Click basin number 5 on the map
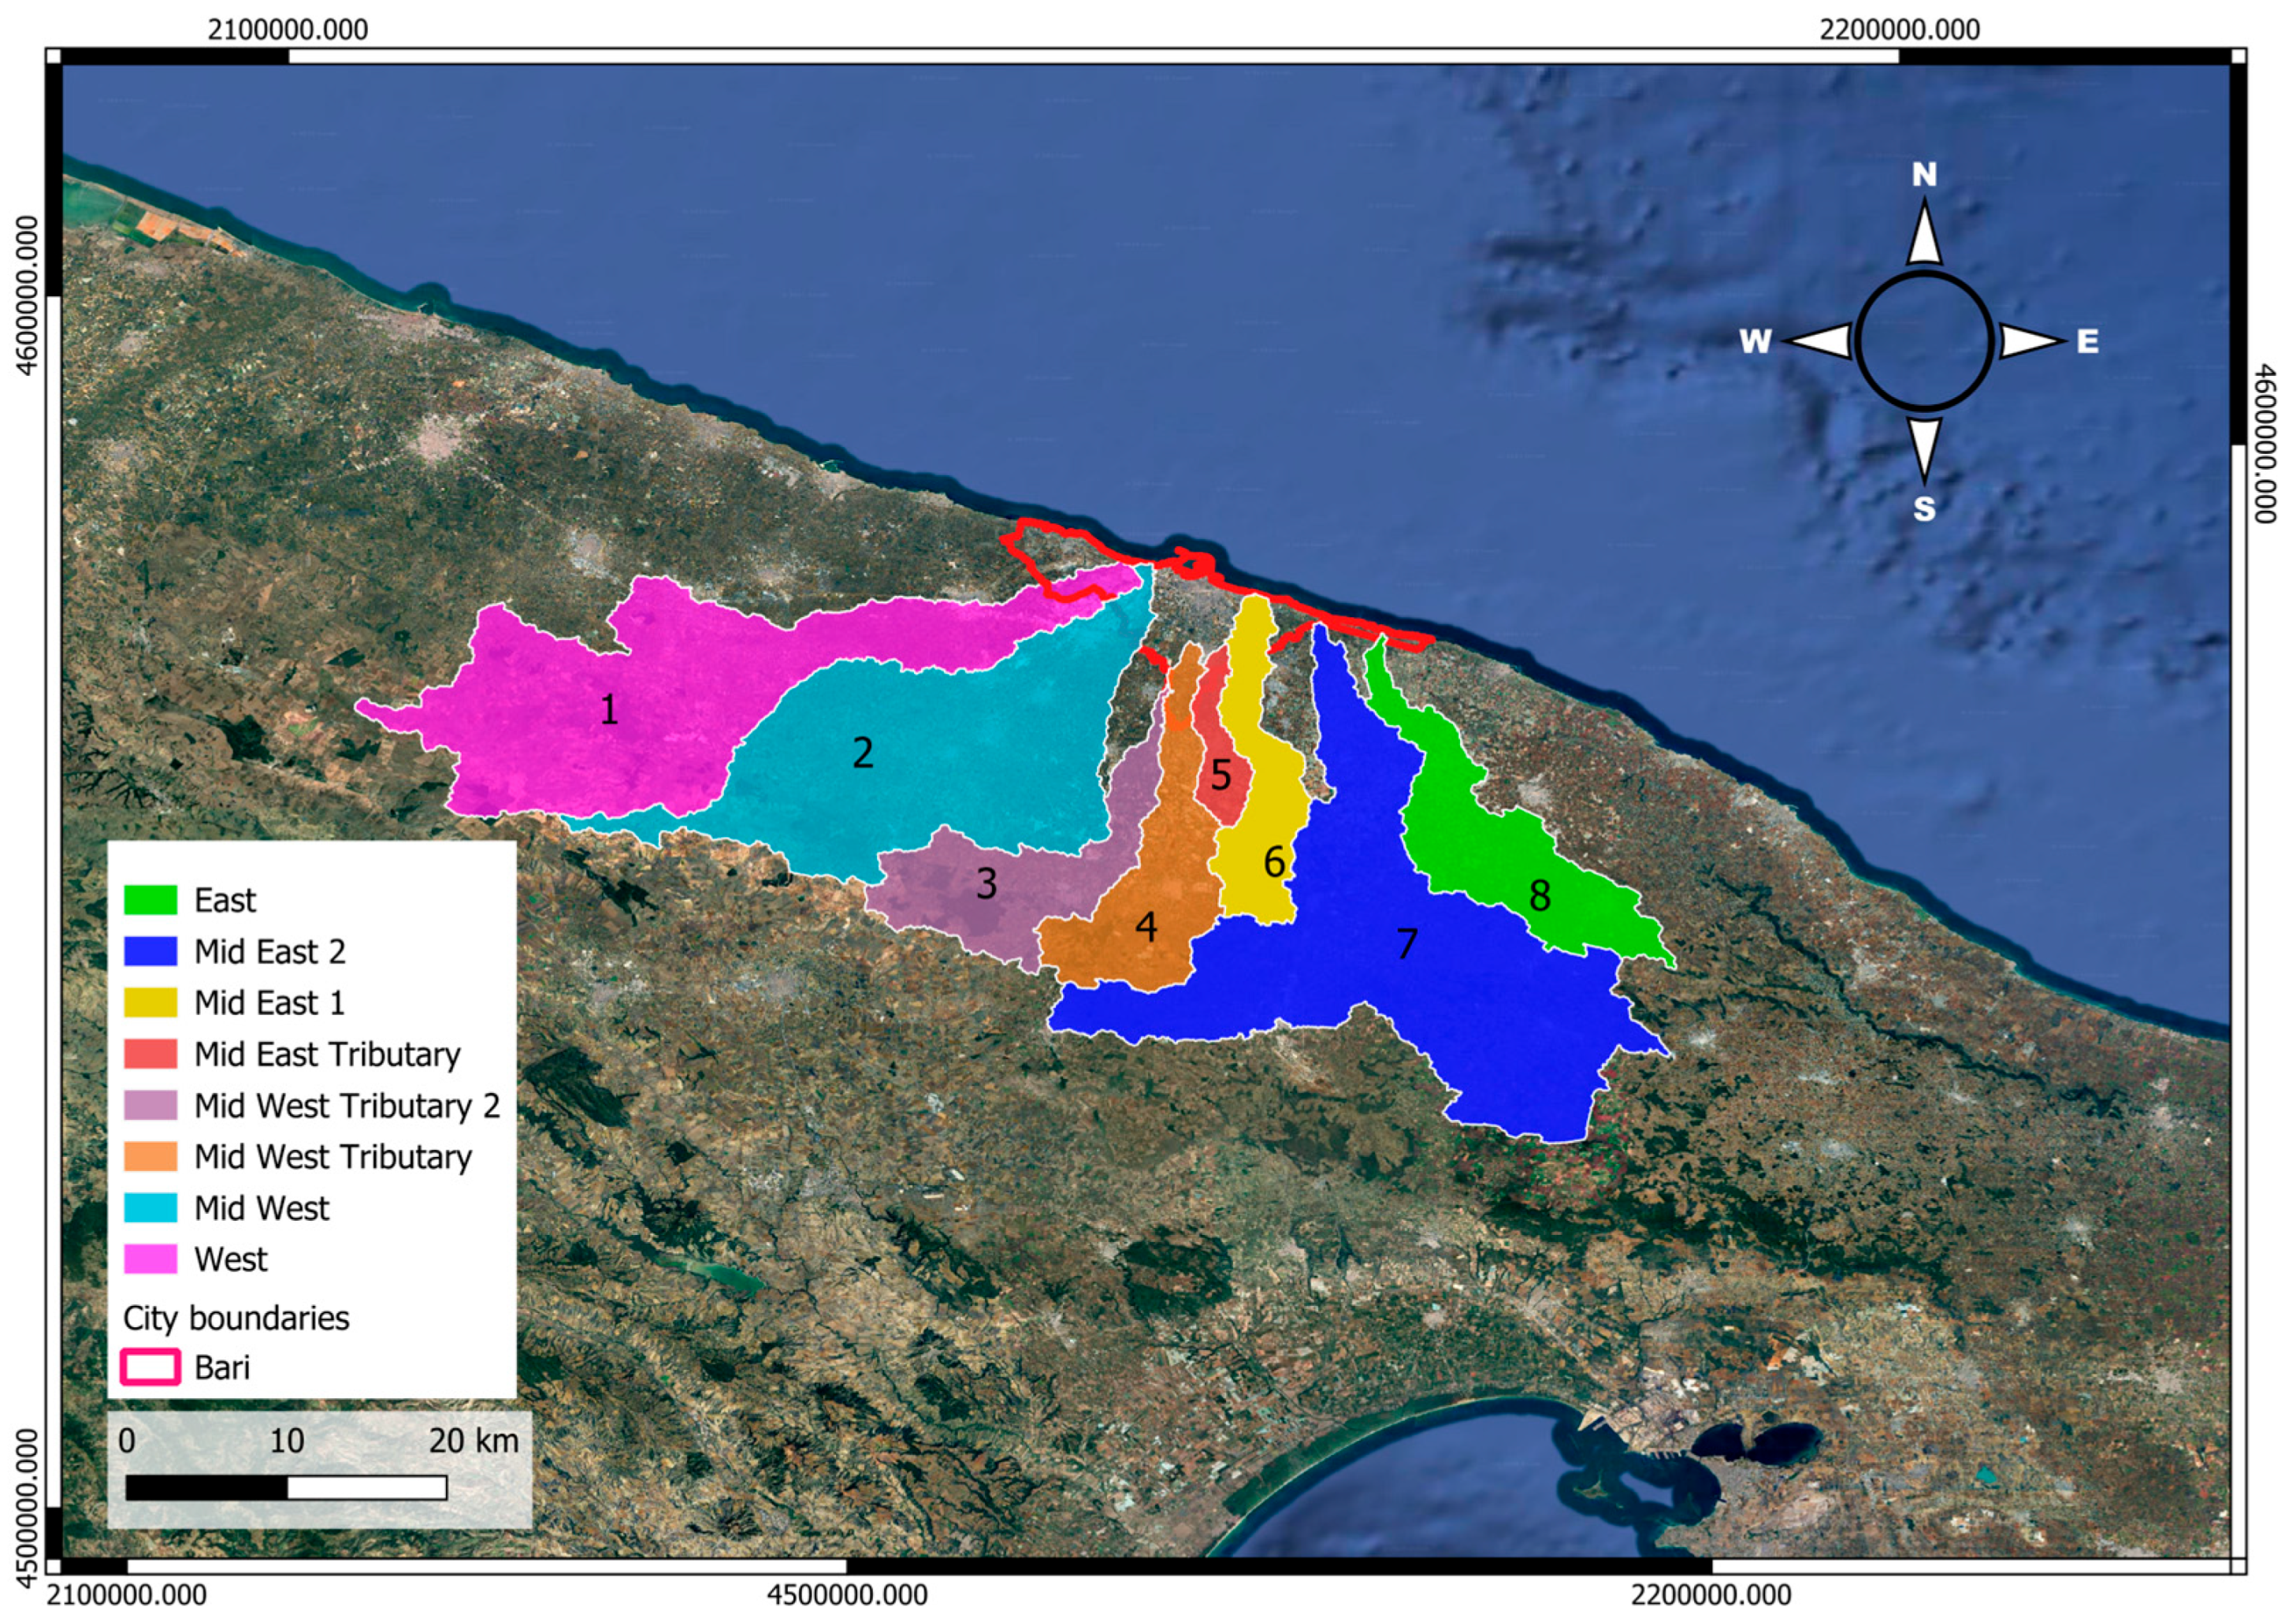The height and width of the screenshot is (1618, 2296). pos(1221,775)
